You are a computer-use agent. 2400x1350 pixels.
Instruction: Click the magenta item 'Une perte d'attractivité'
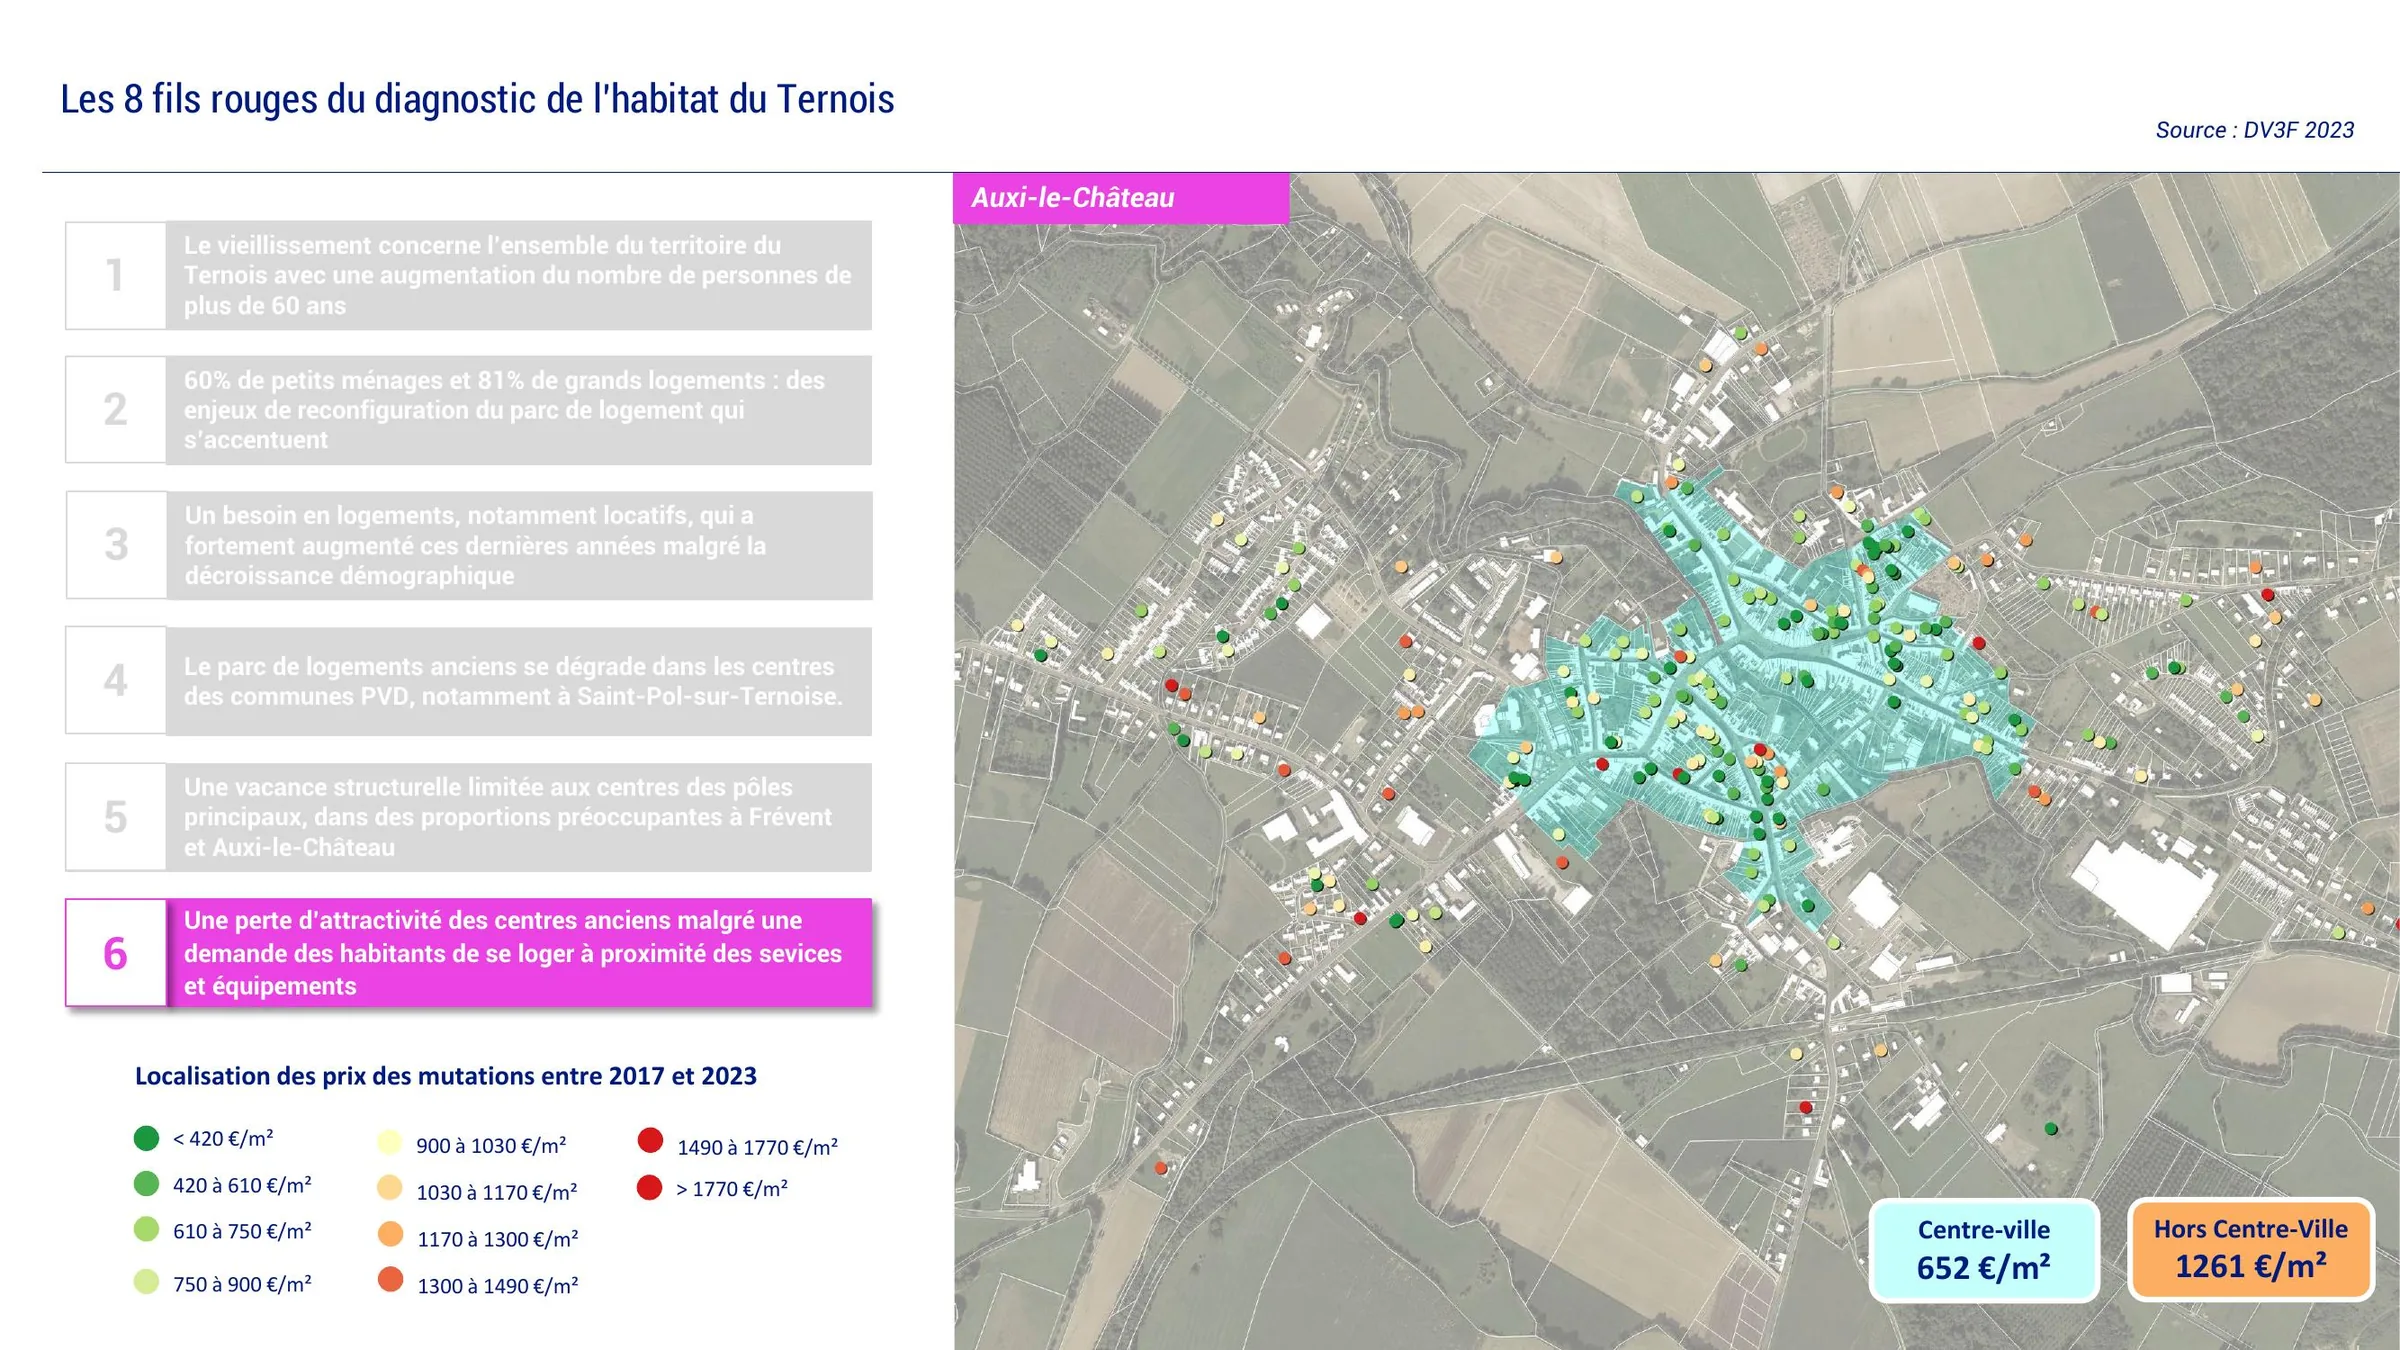pyautogui.click(x=518, y=952)
